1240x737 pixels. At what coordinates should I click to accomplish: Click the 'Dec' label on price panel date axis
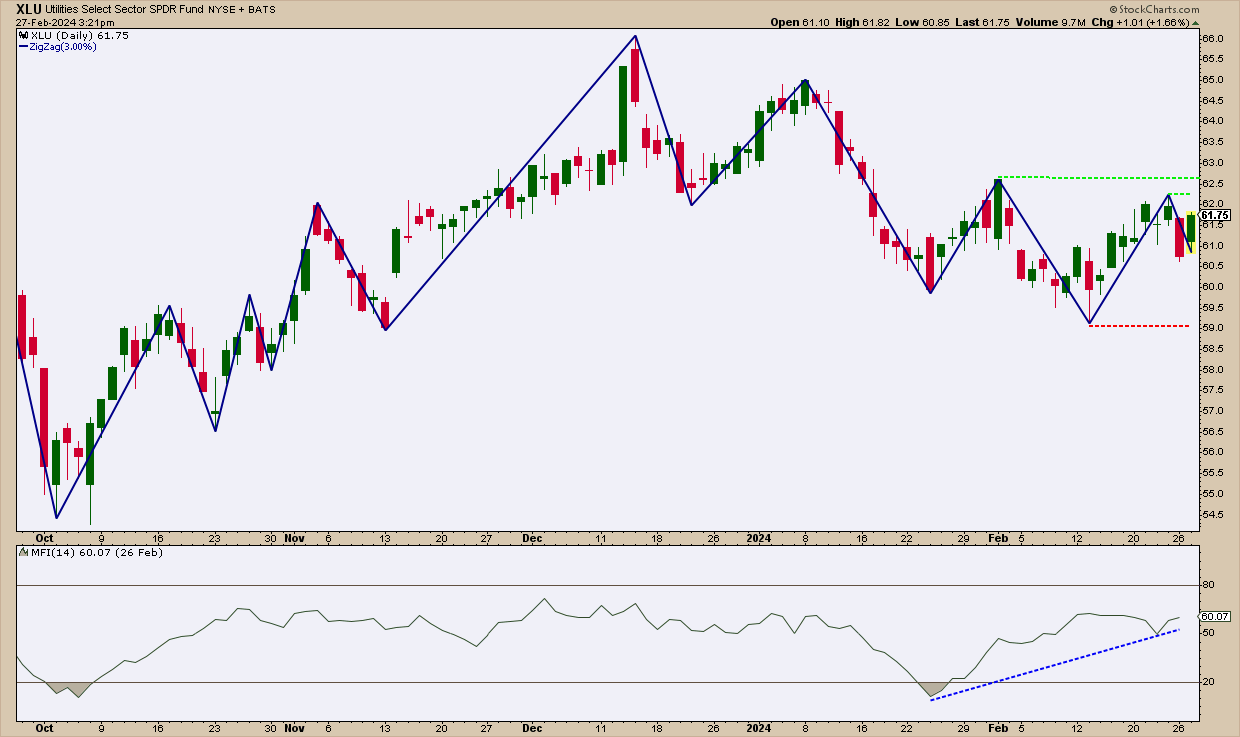[532, 537]
